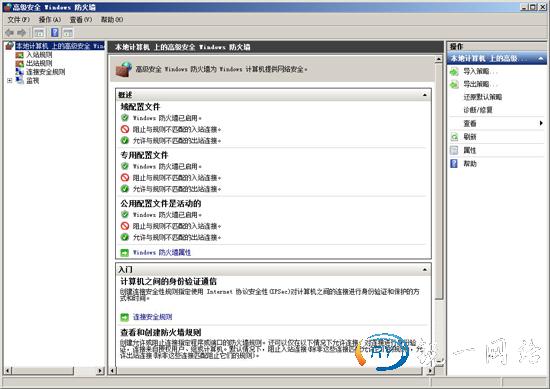The image size is (550, 389).
Task: Click the 导入策略 icon in actions pane
Action: pyautogui.click(x=454, y=72)
